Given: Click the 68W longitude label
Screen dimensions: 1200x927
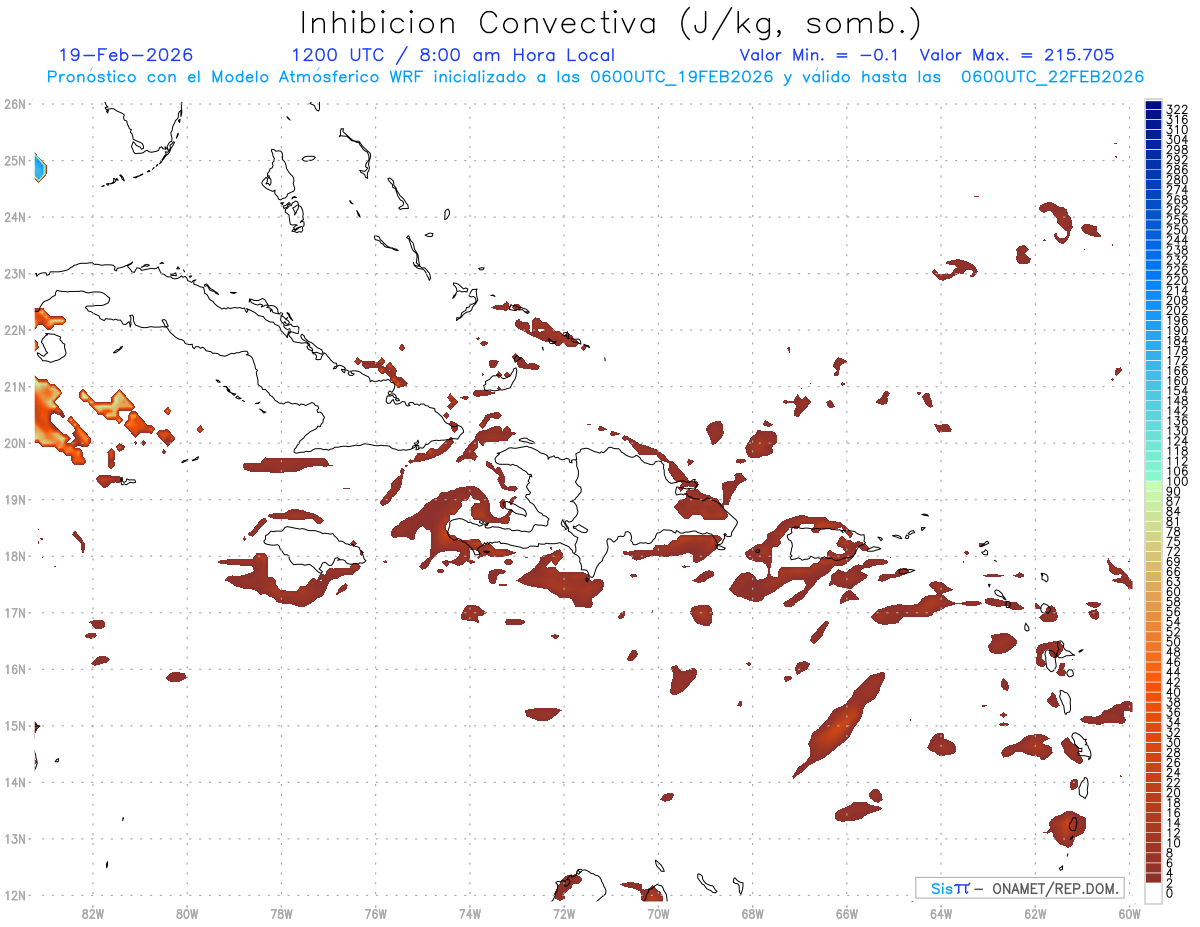Looking at the screenshot, I should coord(753,913).
